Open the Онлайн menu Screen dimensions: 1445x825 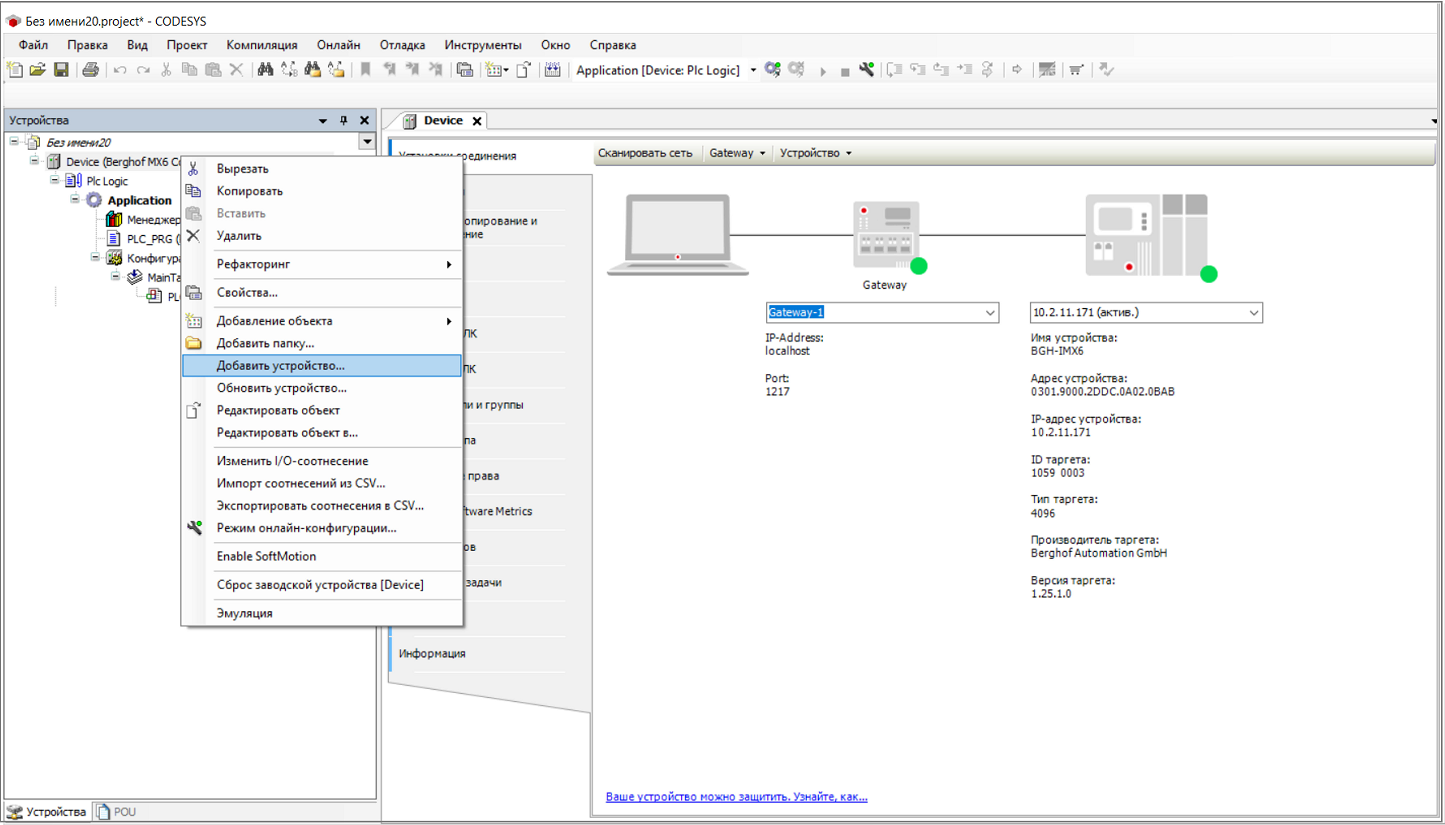[x=339, y=45]
